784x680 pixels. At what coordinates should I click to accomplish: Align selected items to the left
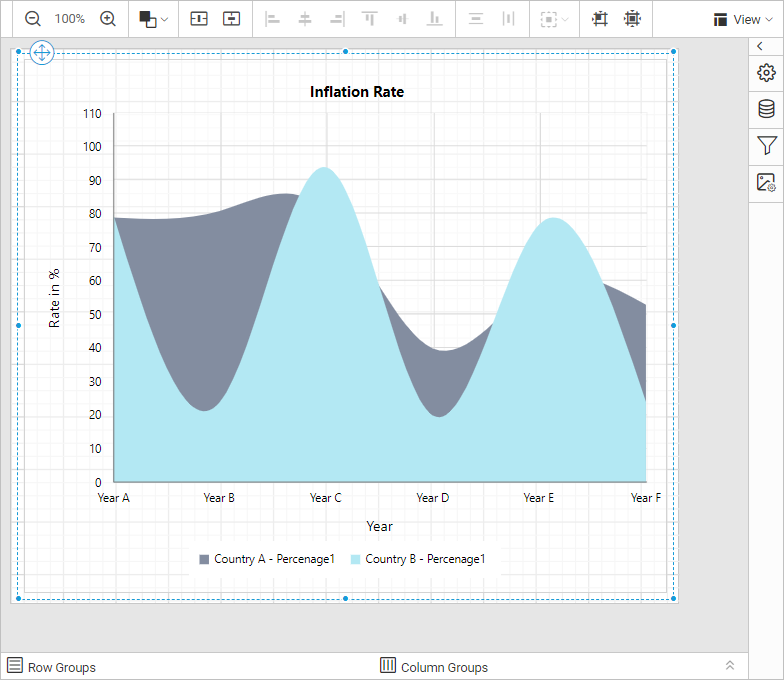pos(272,19)
